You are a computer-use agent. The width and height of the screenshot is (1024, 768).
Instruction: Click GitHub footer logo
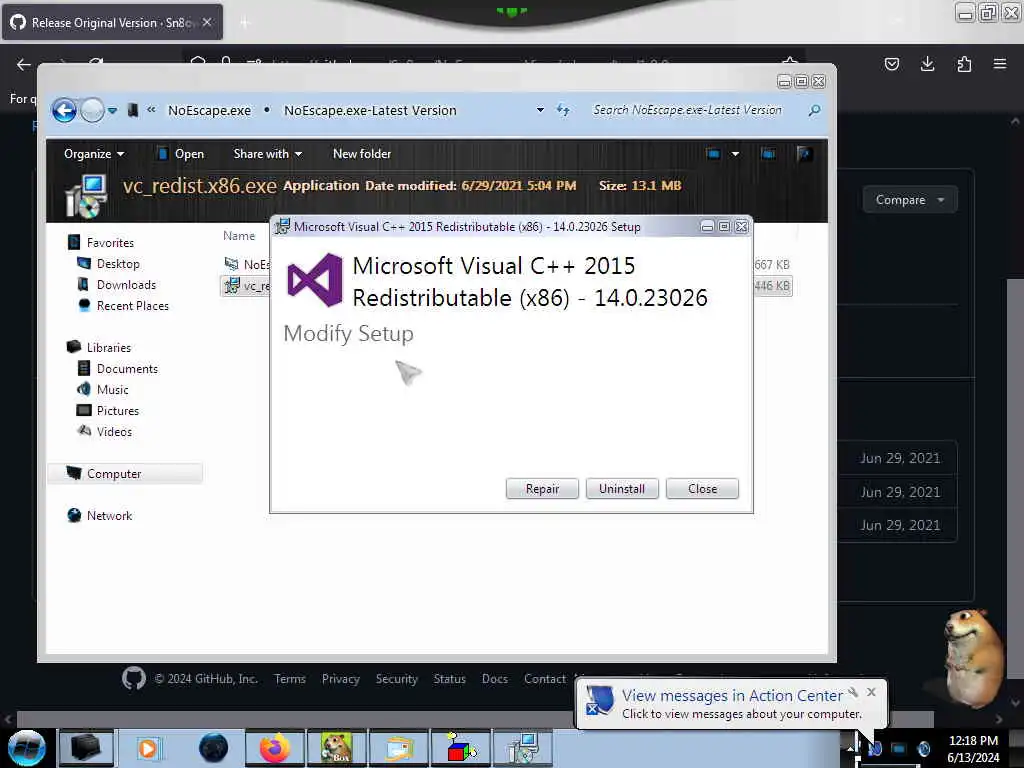point(134,679)
